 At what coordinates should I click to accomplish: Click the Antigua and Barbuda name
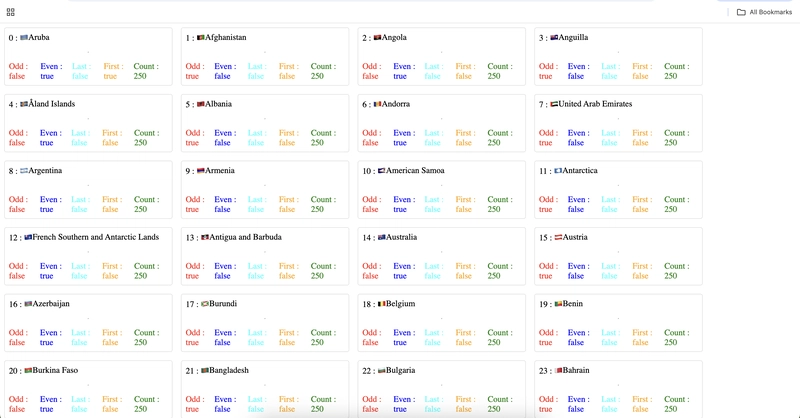click(x=245, y=237)
